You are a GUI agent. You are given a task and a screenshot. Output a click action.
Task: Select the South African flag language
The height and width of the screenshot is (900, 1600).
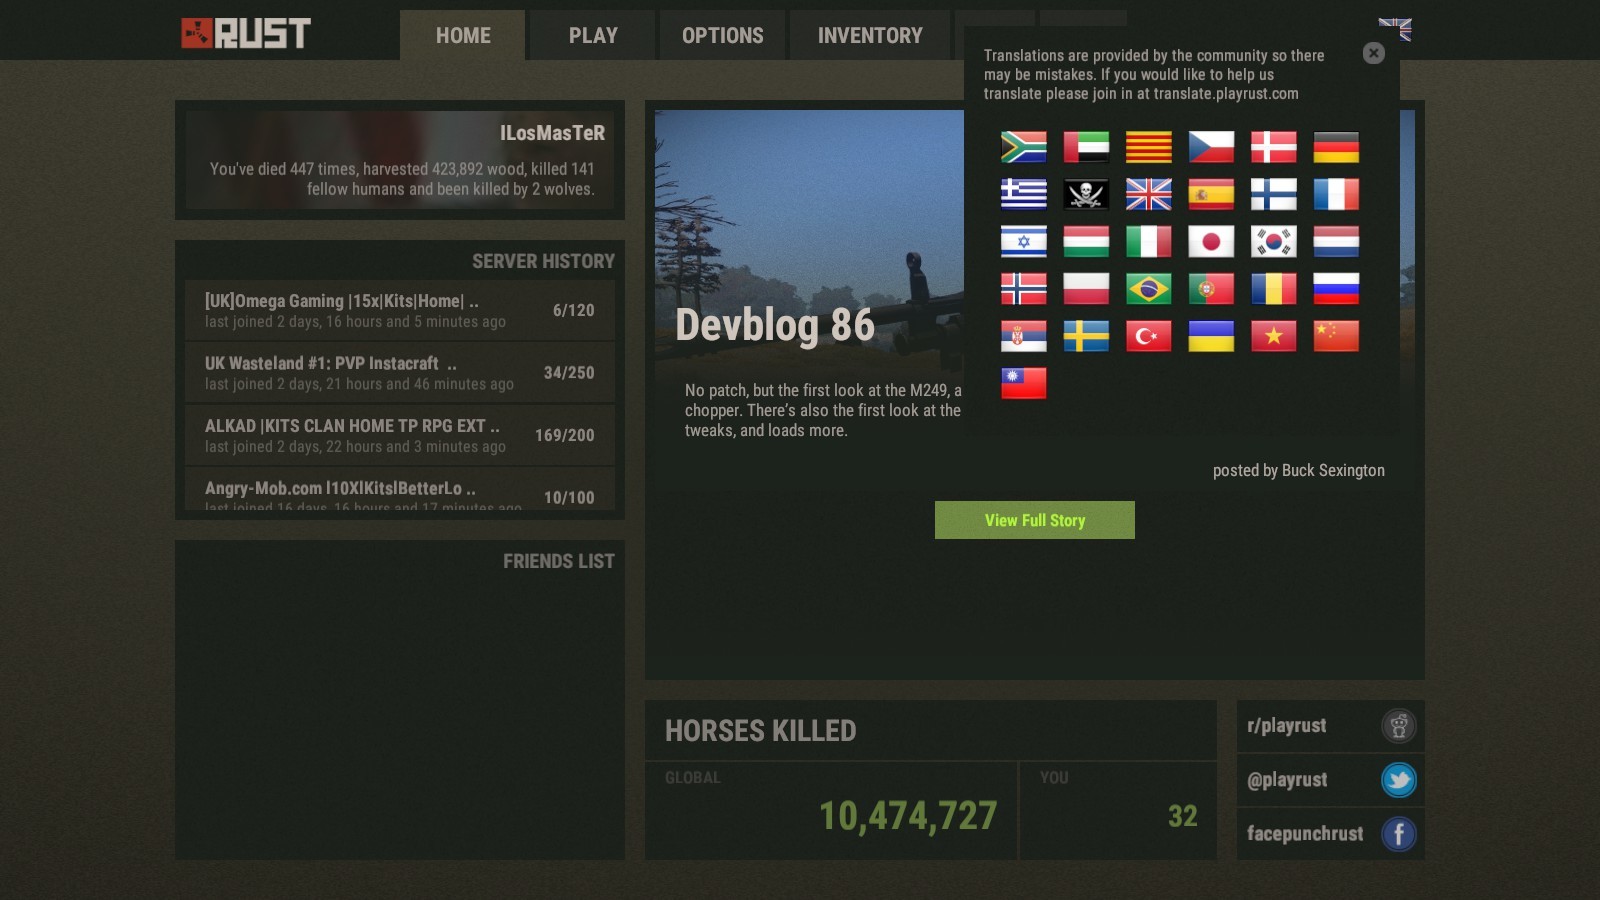tap(1024, 147)
